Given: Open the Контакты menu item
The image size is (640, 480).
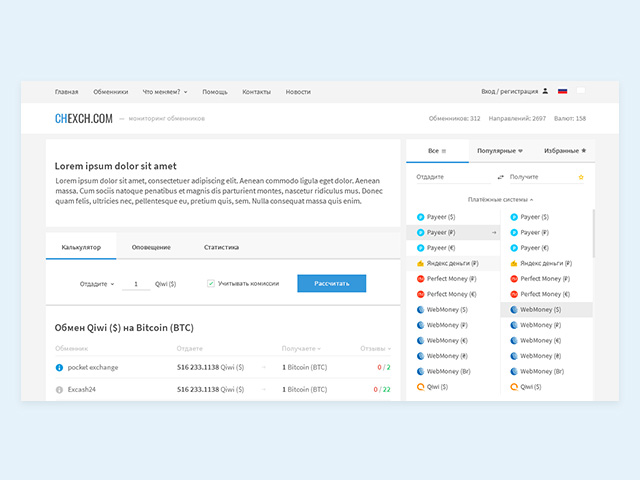Looking at the screenshot, I should pos(256,92).
